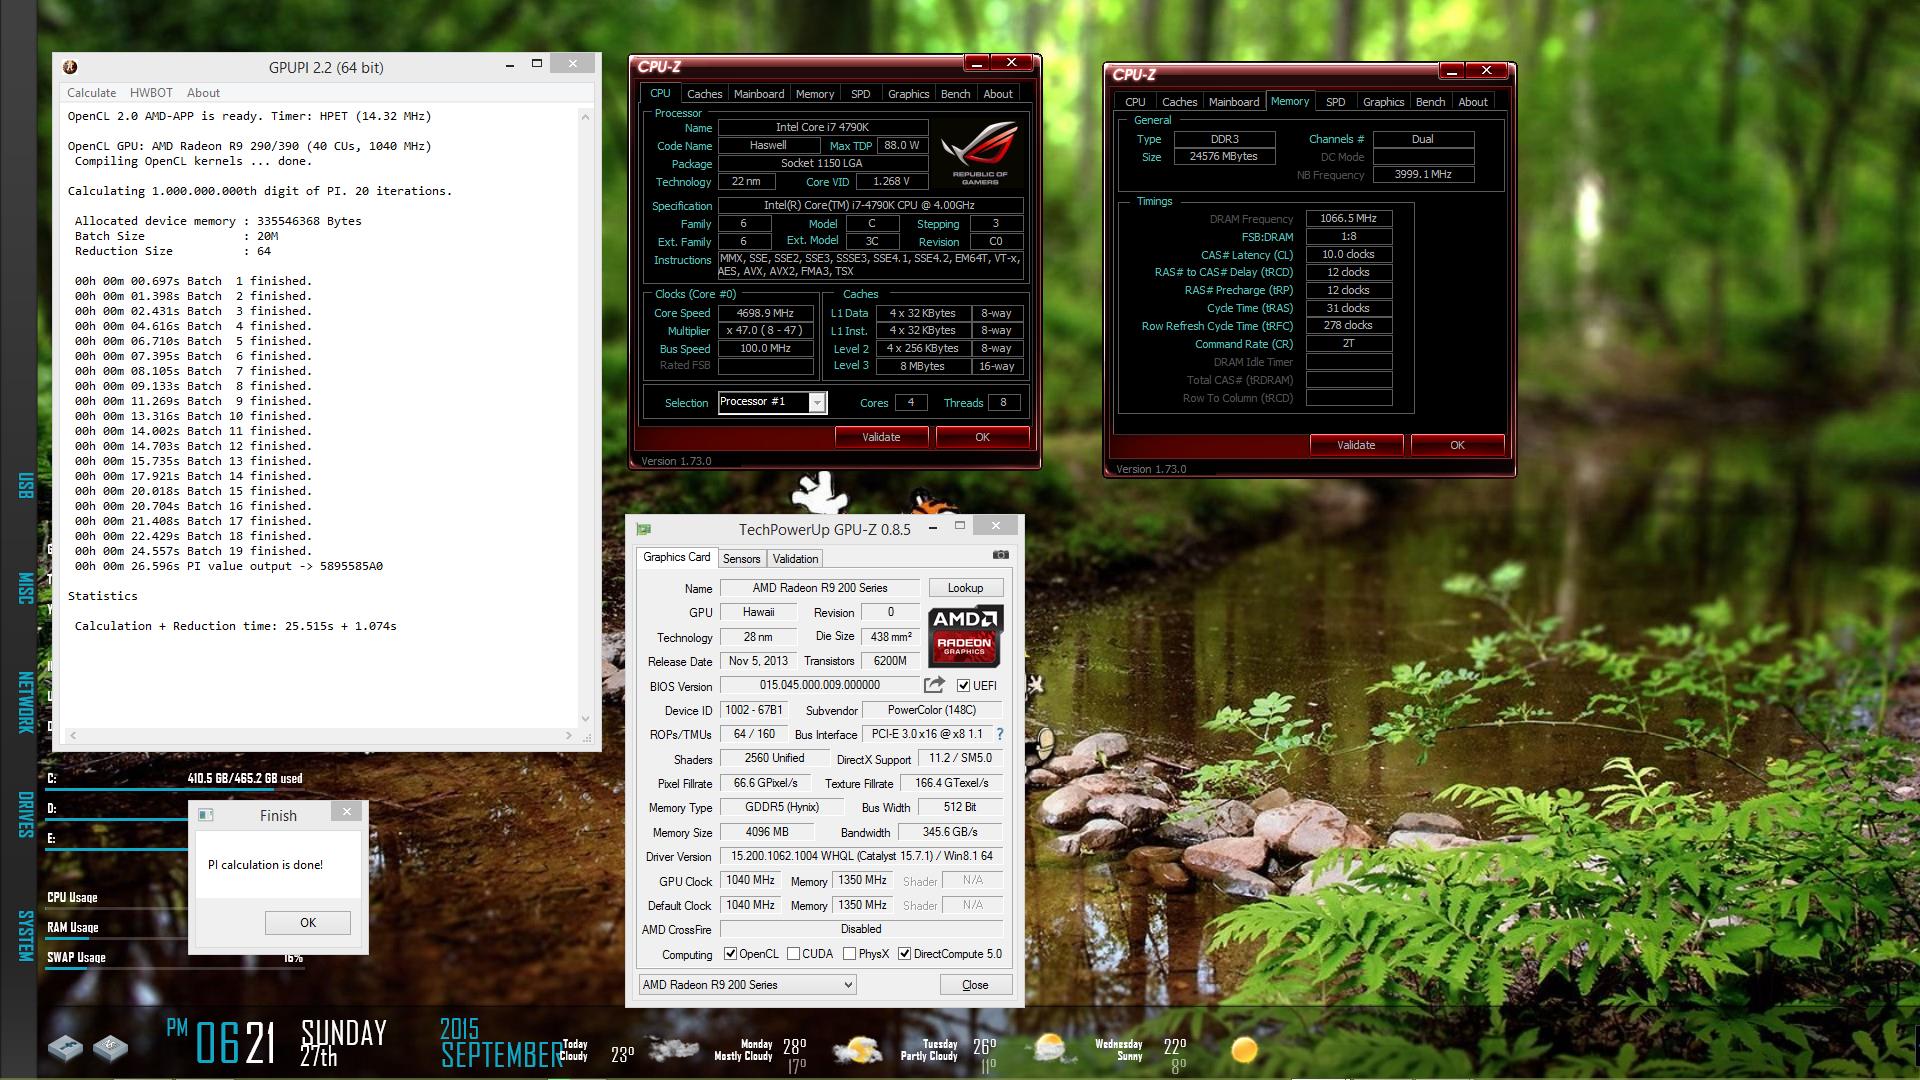Screen dimensions: 1920x1080
Task: Open SPD tab in left CPU-Z window
Action: coord(860,94)
